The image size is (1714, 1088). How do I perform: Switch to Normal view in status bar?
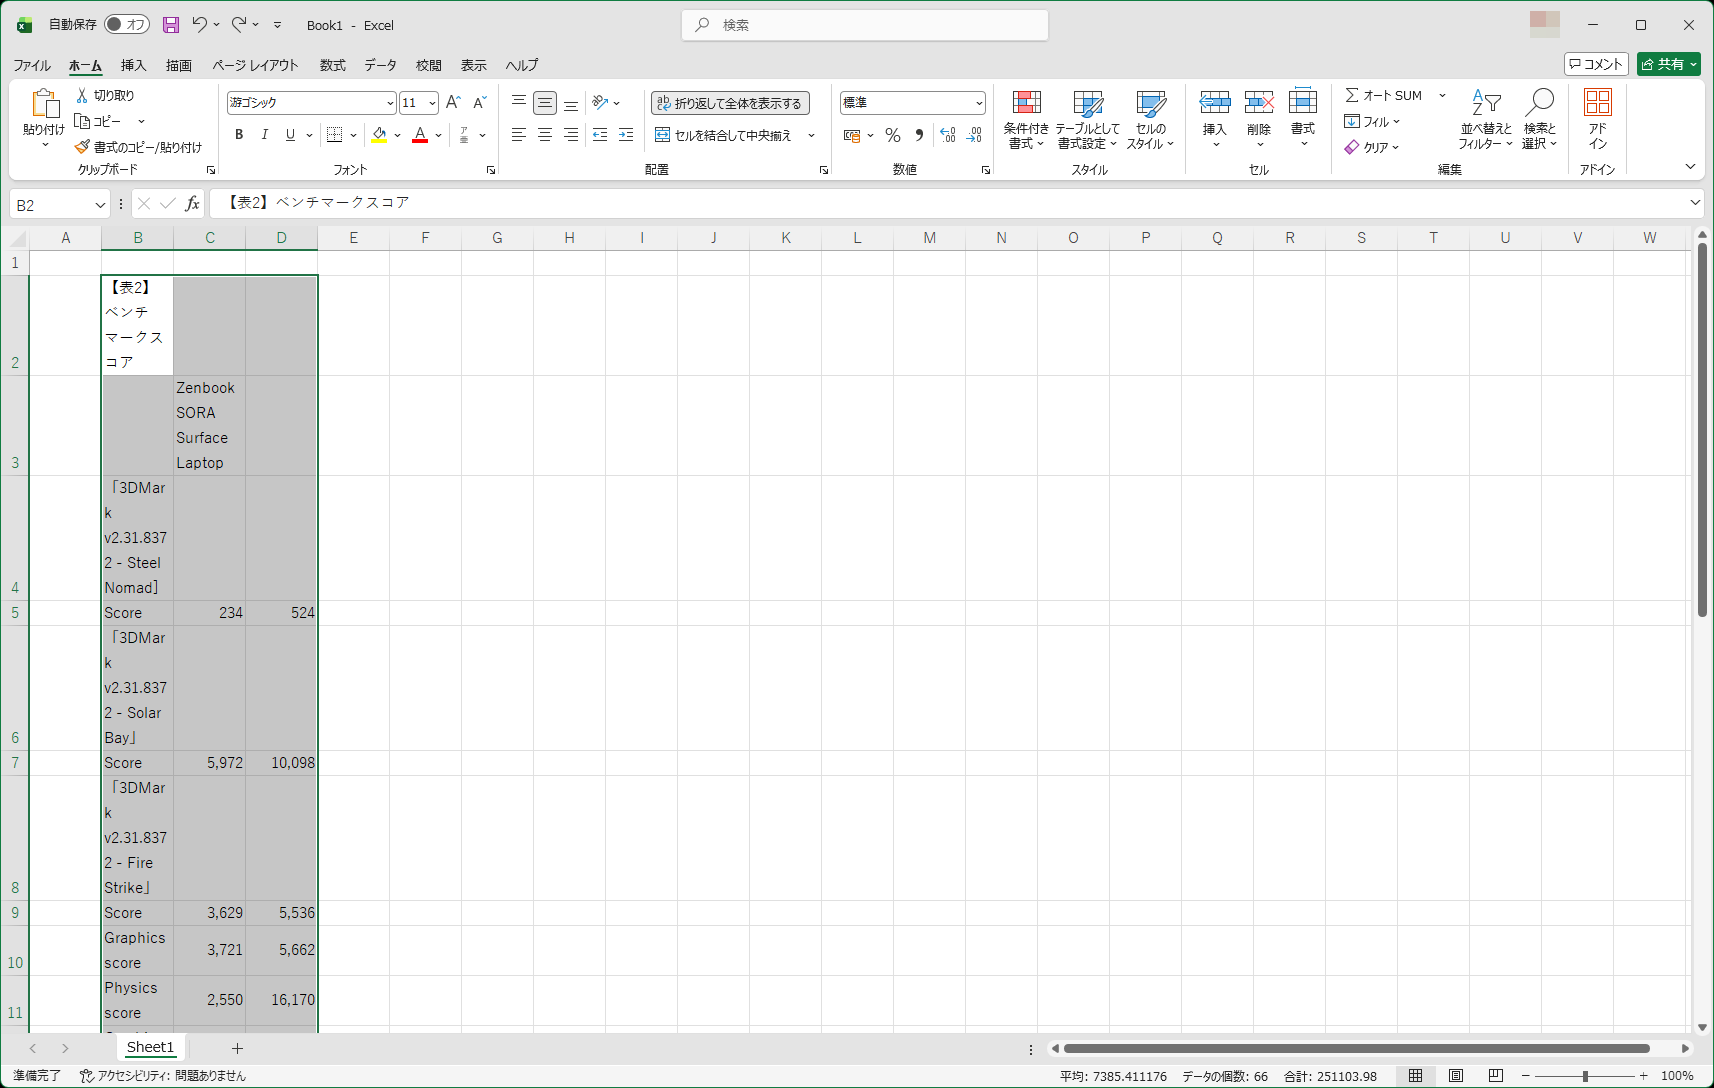[1415, 1076]
